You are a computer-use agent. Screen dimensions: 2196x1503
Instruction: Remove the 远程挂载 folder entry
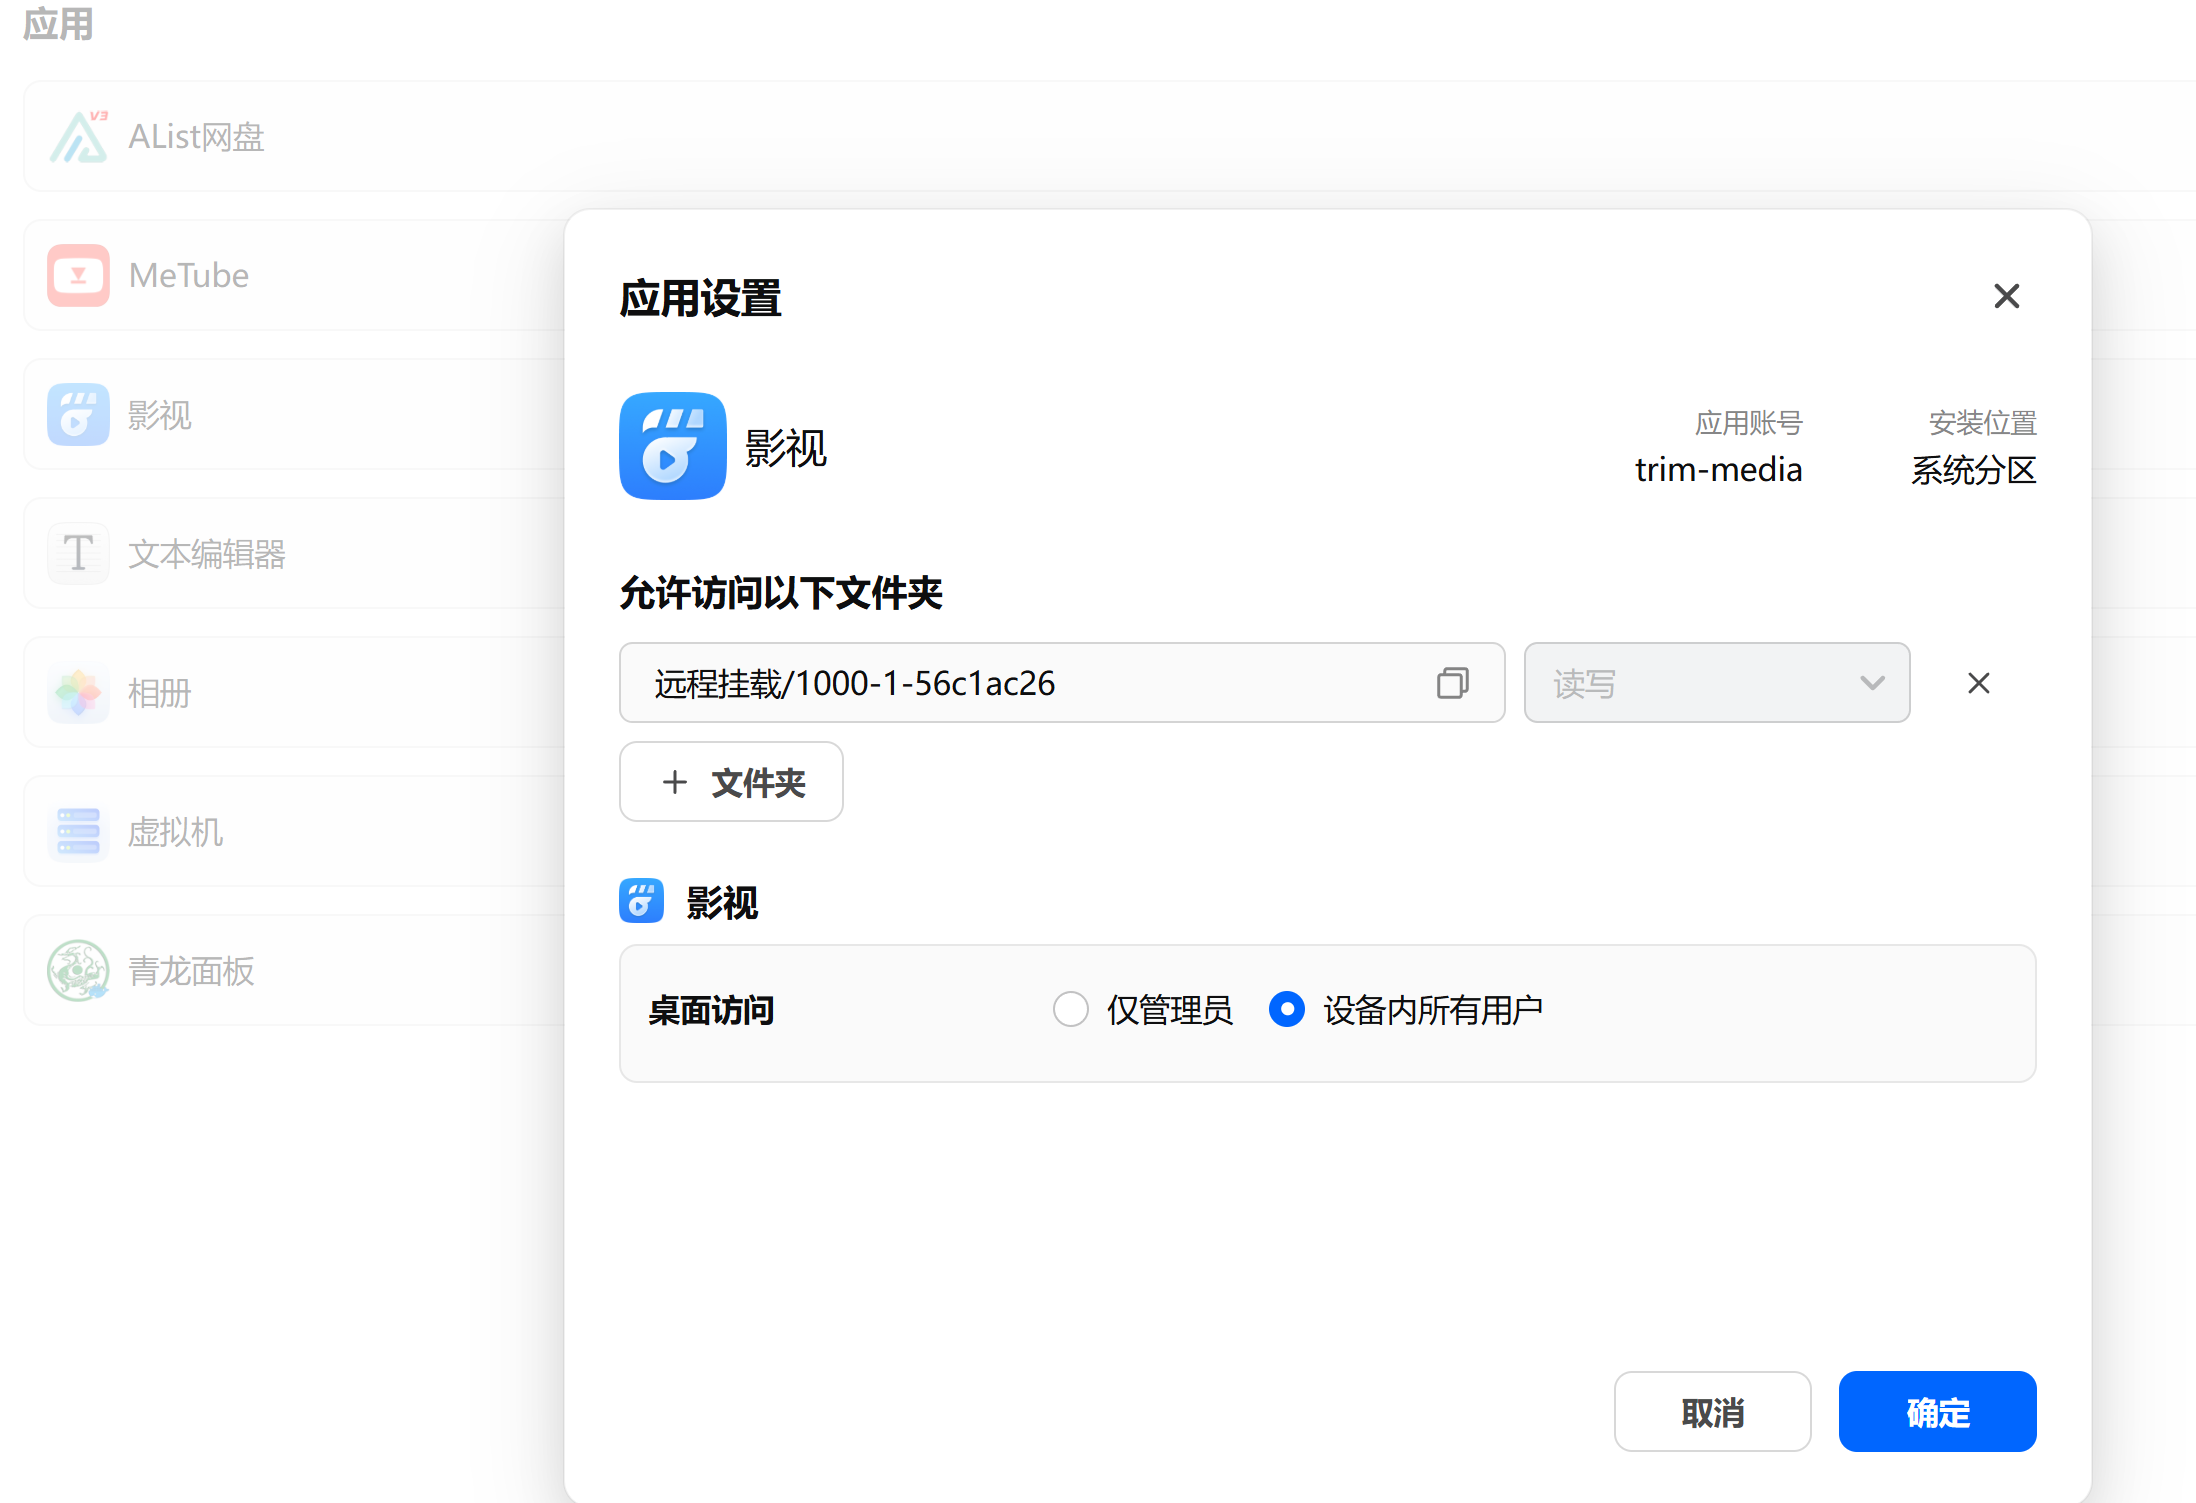tap(1978, 683)
